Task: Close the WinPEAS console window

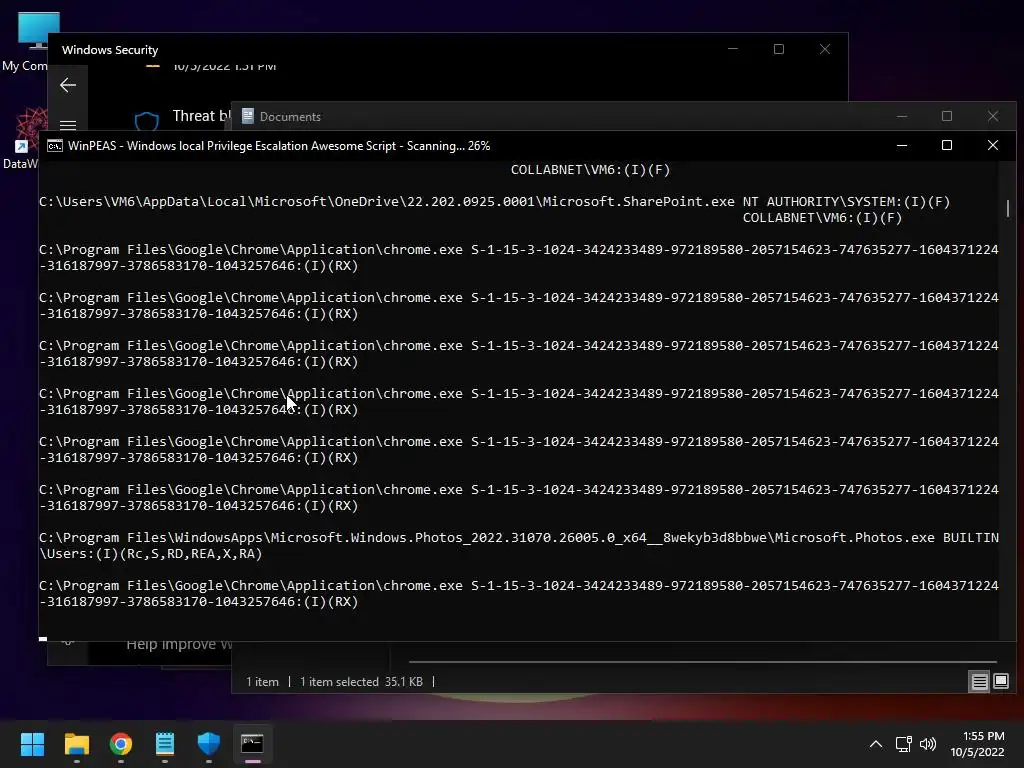Action: [x=993, y=146]
